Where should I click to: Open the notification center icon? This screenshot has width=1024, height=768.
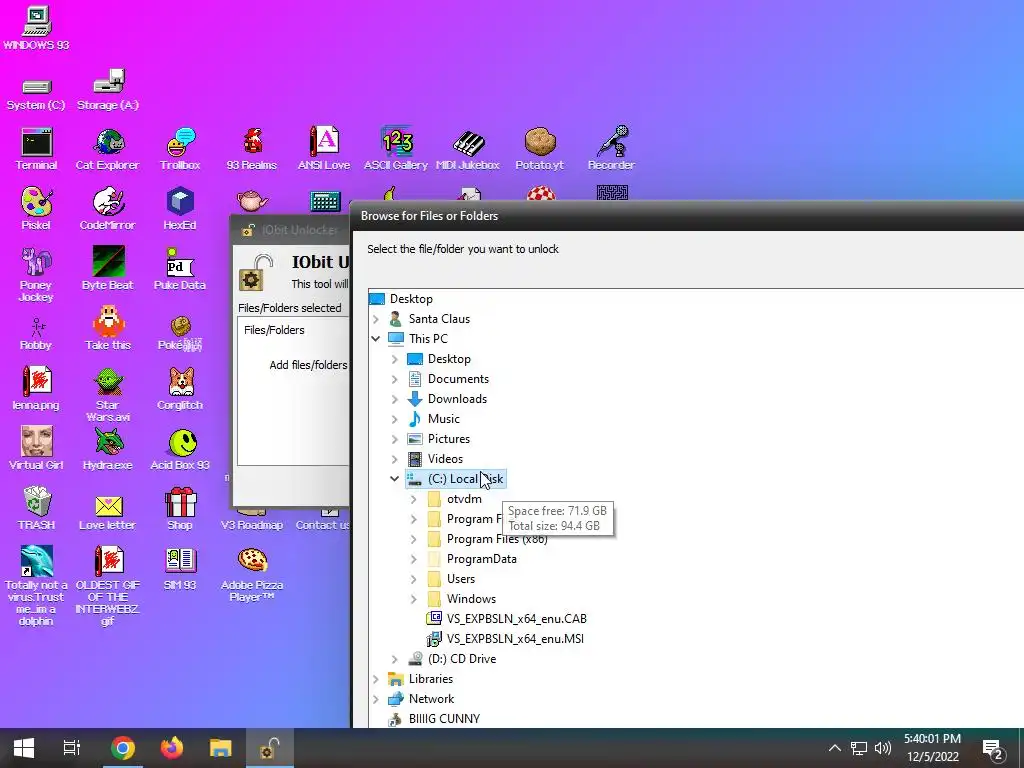[993, 749]
